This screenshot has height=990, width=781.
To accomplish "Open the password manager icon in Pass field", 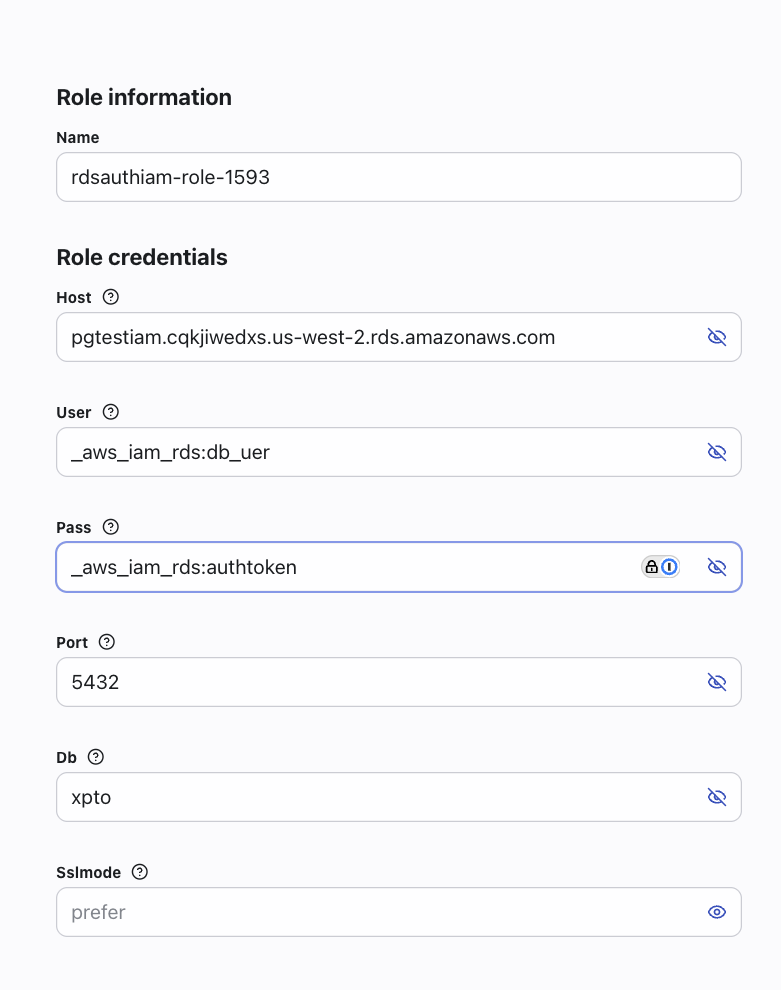I will coord(661,567).
